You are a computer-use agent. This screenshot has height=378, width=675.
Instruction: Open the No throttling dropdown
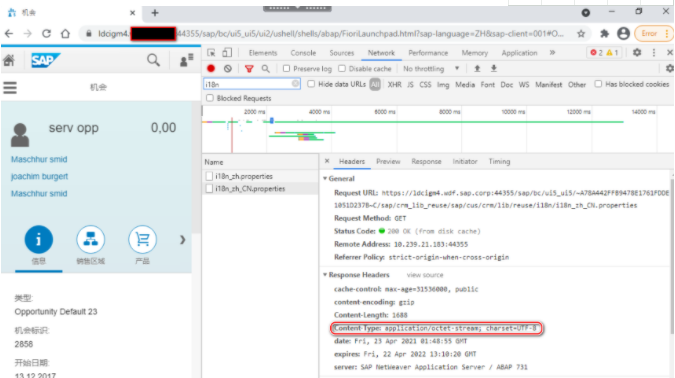(x=431, y=68)
